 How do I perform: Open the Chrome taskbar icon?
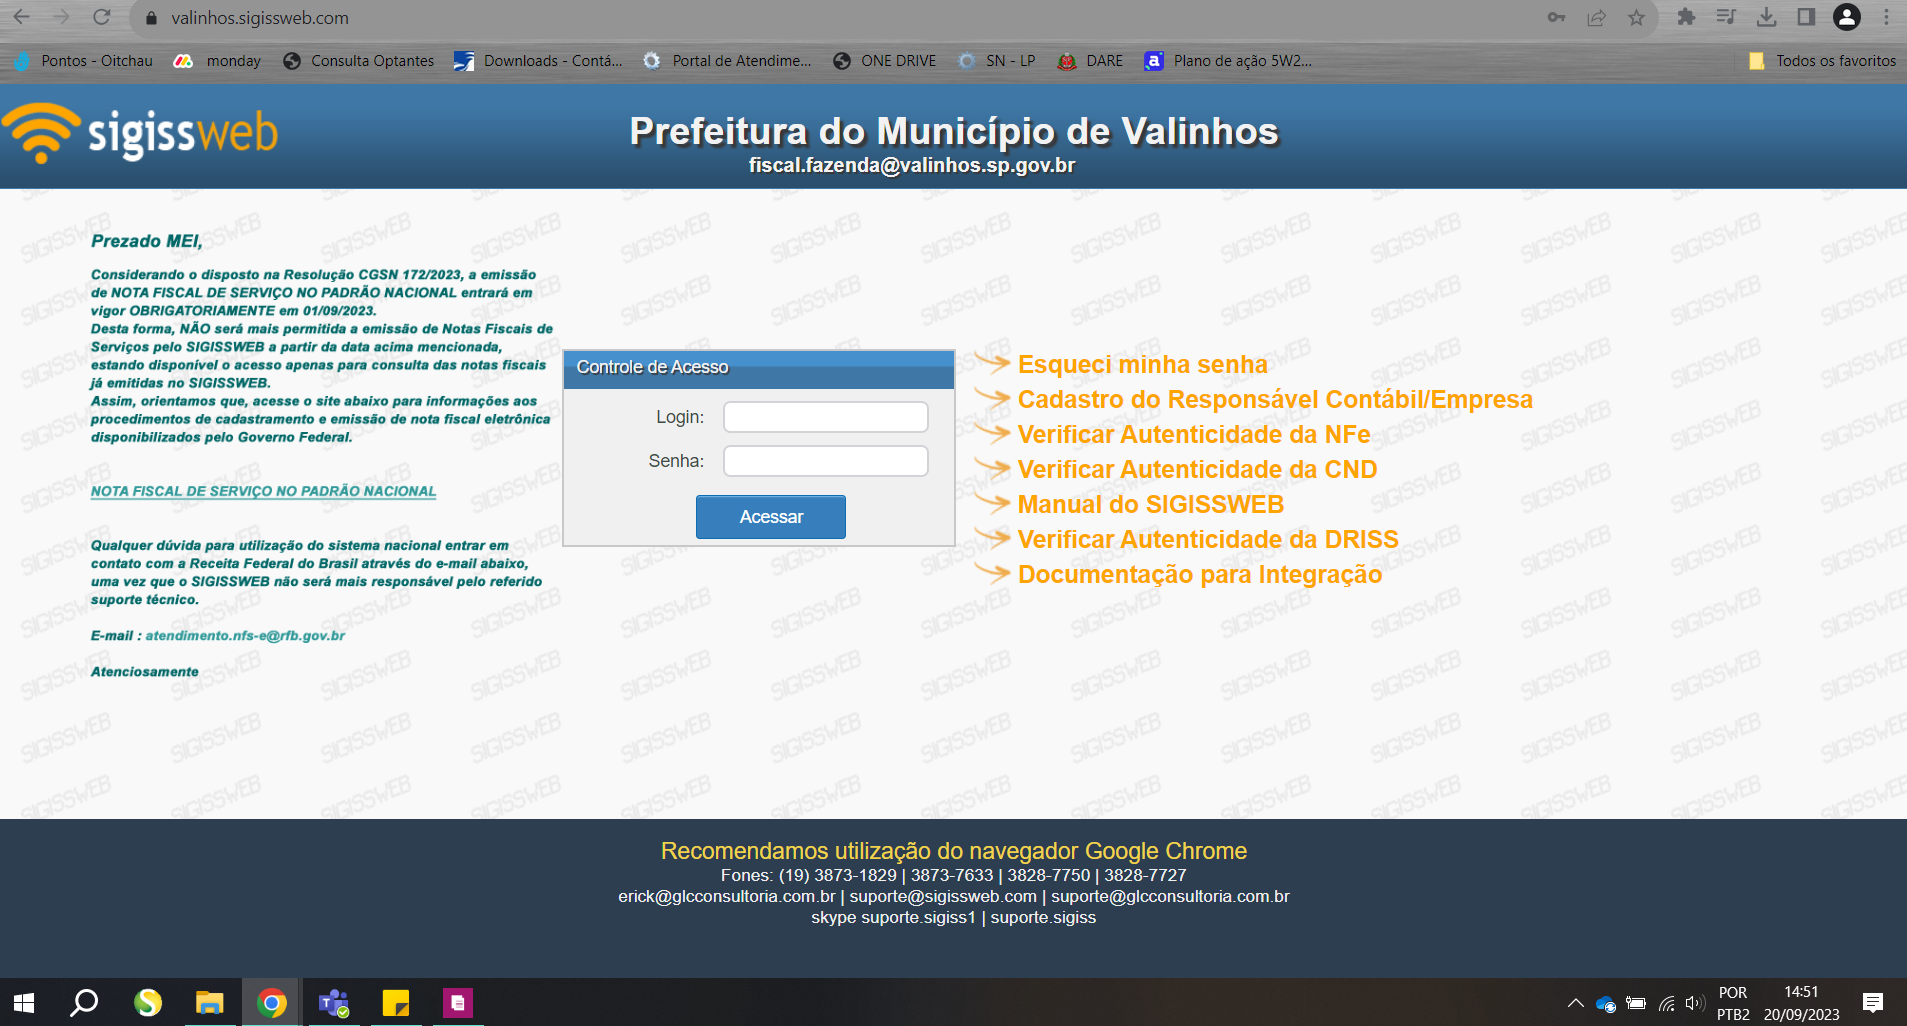click(271, 1002)
